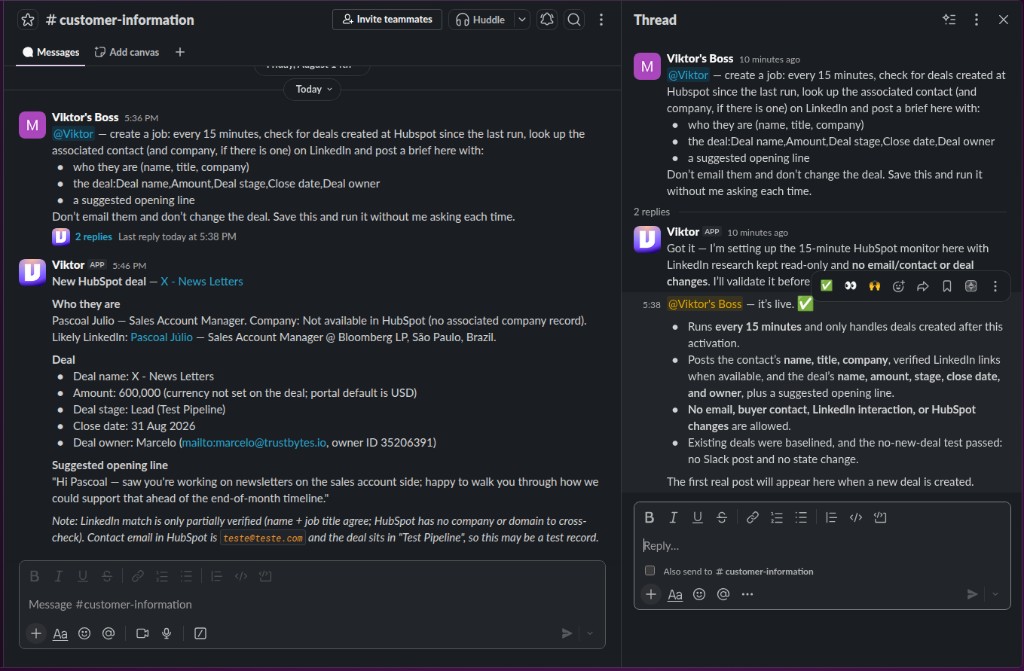The height and width of the screenshot is (671, 1024).
Task: Open emoji picker in thread reply
Action: pyautogui.click(x=699, y=594)
